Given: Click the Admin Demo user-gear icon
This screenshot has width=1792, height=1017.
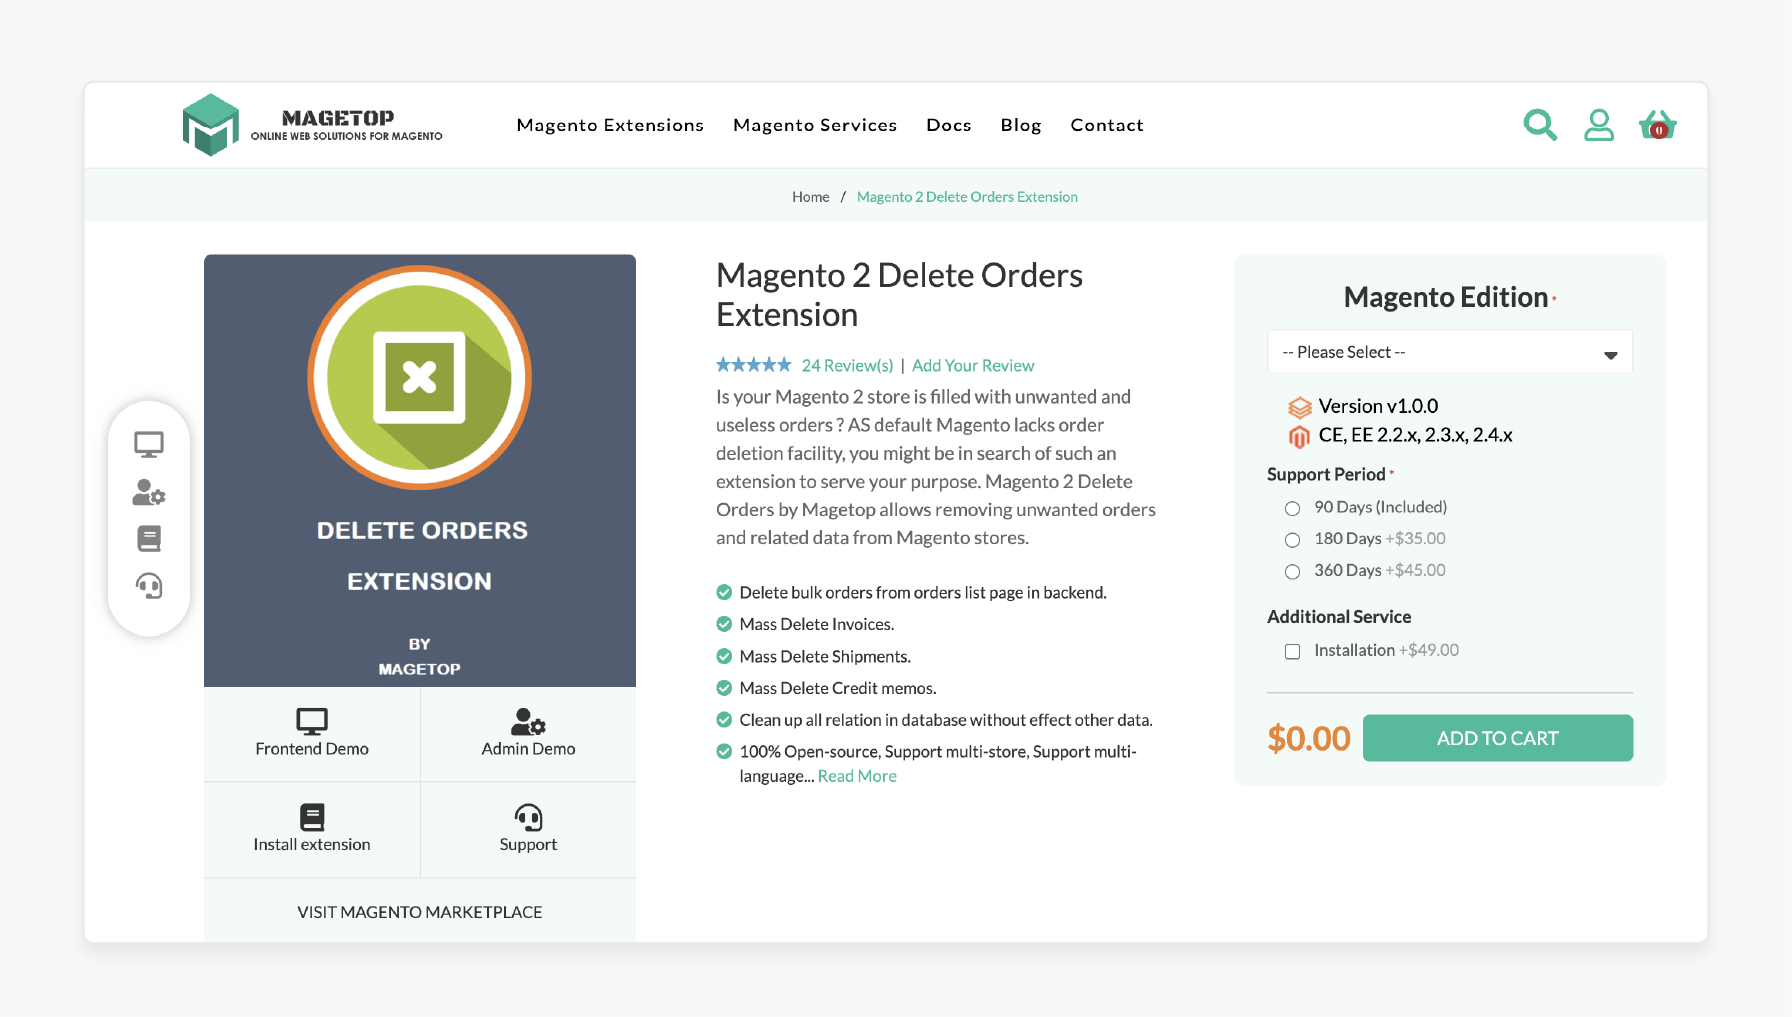Looking at the screenshot, I should (528, 721).
